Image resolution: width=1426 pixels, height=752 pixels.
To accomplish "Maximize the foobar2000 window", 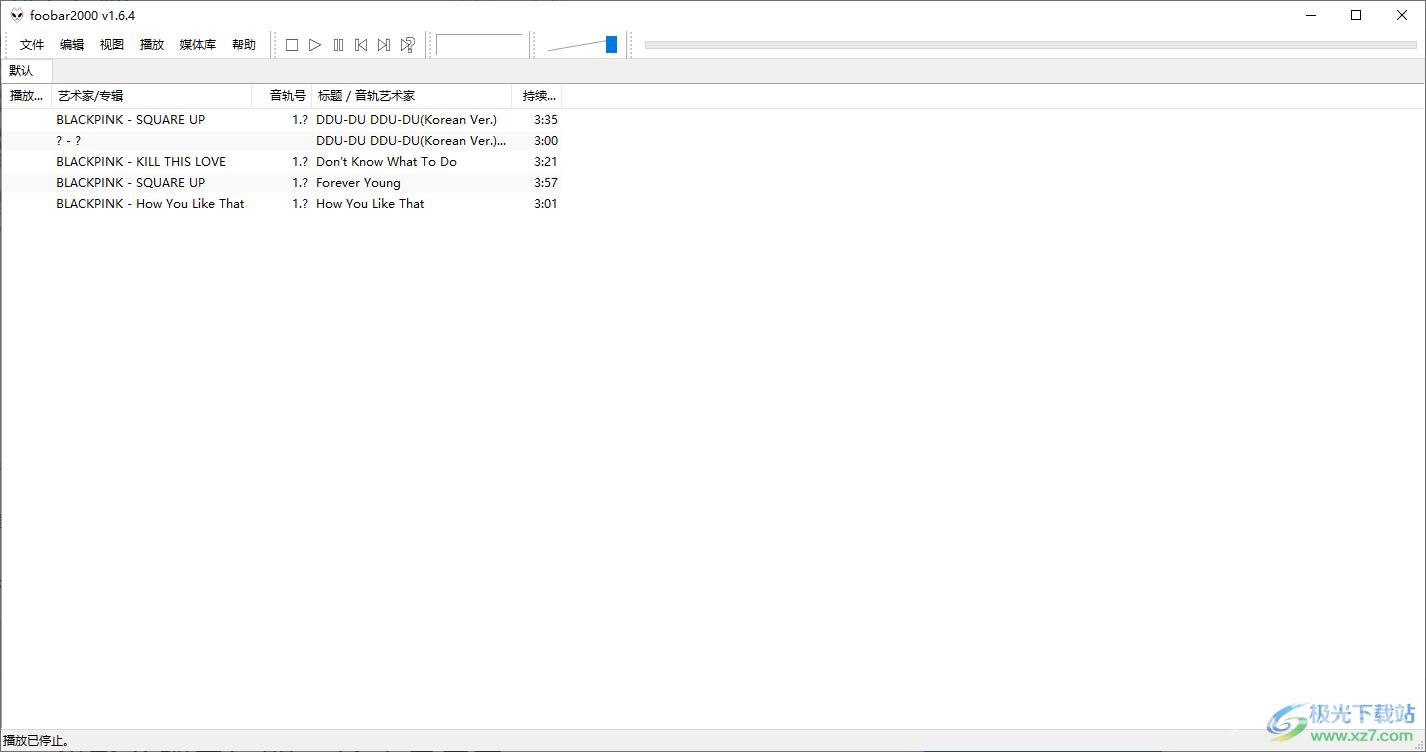I will pyautogui.click(x=1356, y=15).
